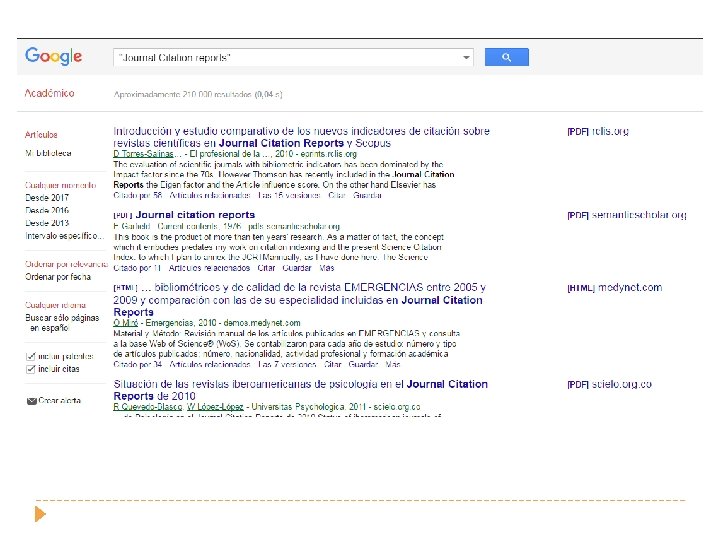This screenshot has height=540, width=720.
Task: Choose Intervalo específico date filter
Action: 65,236
